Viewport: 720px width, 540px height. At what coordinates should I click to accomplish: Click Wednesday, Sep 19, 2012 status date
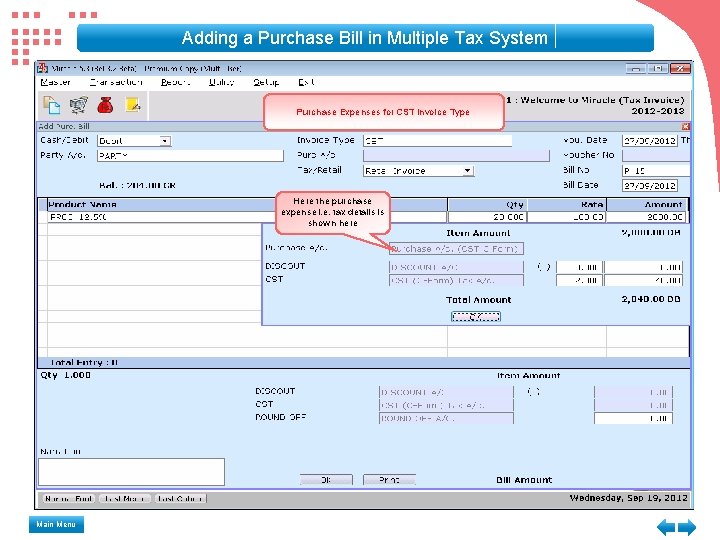coord(629,498)
